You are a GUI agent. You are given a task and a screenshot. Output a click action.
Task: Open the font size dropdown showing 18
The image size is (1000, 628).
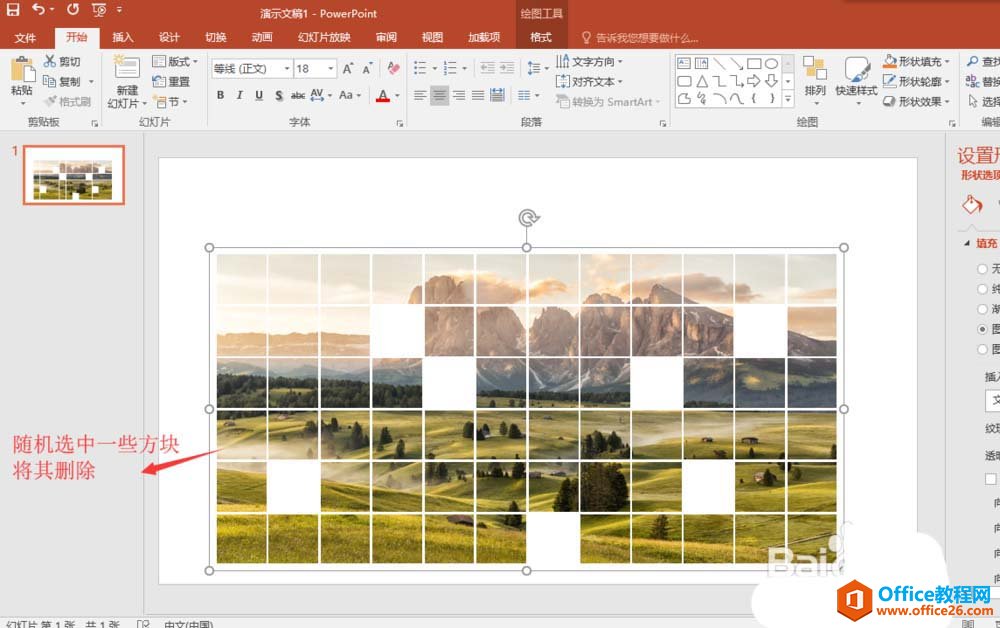[x=315, y=68]
